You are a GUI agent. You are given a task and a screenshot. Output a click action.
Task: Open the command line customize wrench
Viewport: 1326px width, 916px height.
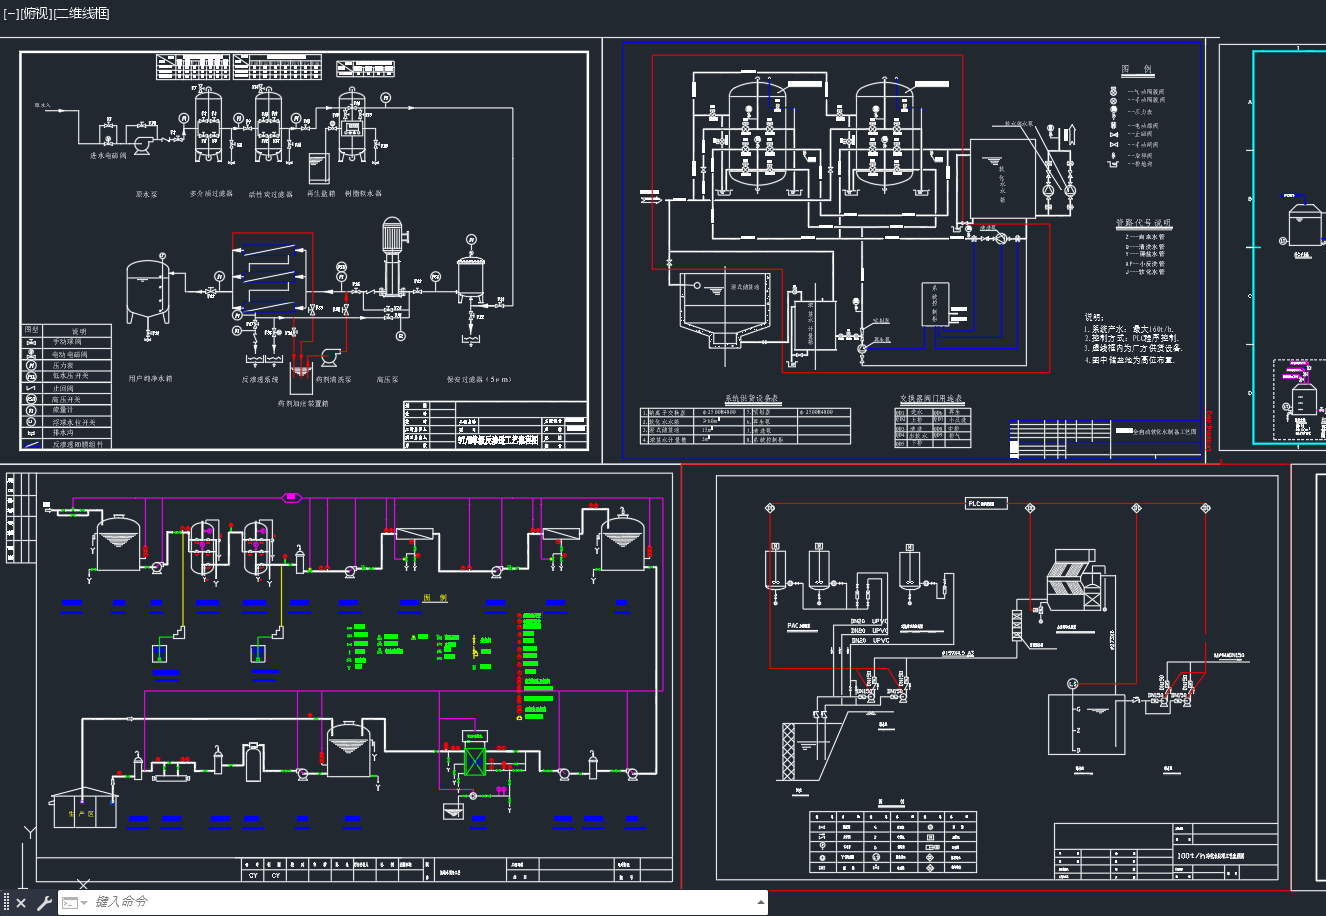click(x=43, y=903)
